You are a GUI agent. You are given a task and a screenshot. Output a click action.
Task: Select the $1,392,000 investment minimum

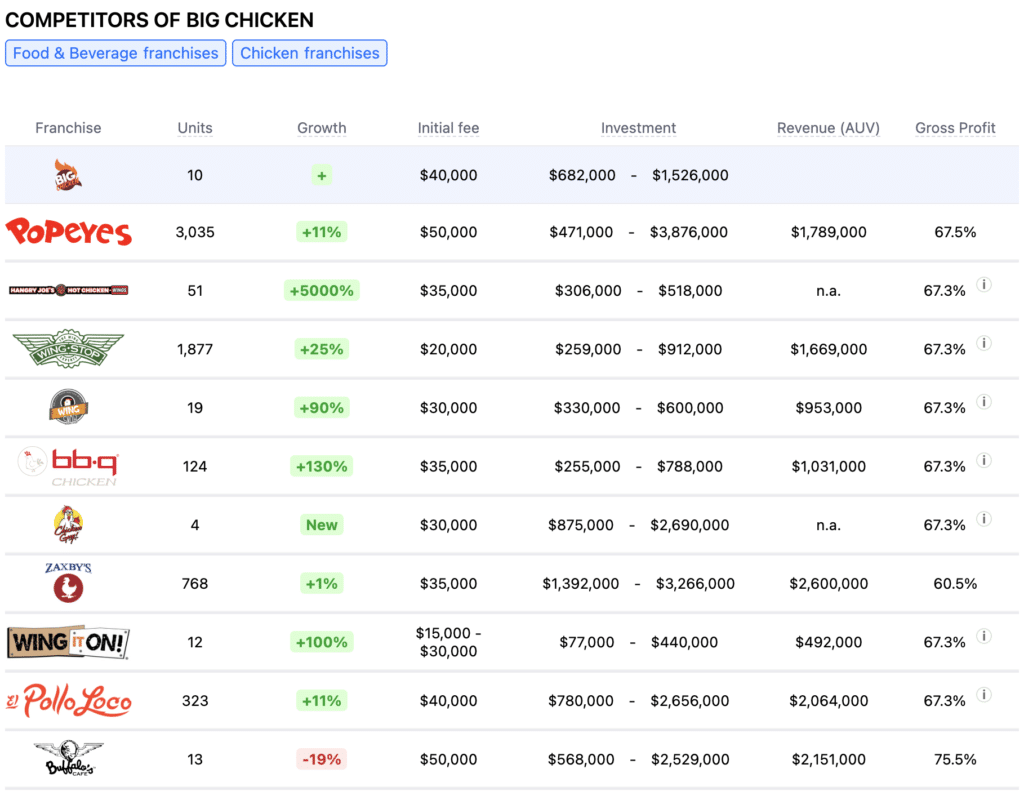[581, 583]
